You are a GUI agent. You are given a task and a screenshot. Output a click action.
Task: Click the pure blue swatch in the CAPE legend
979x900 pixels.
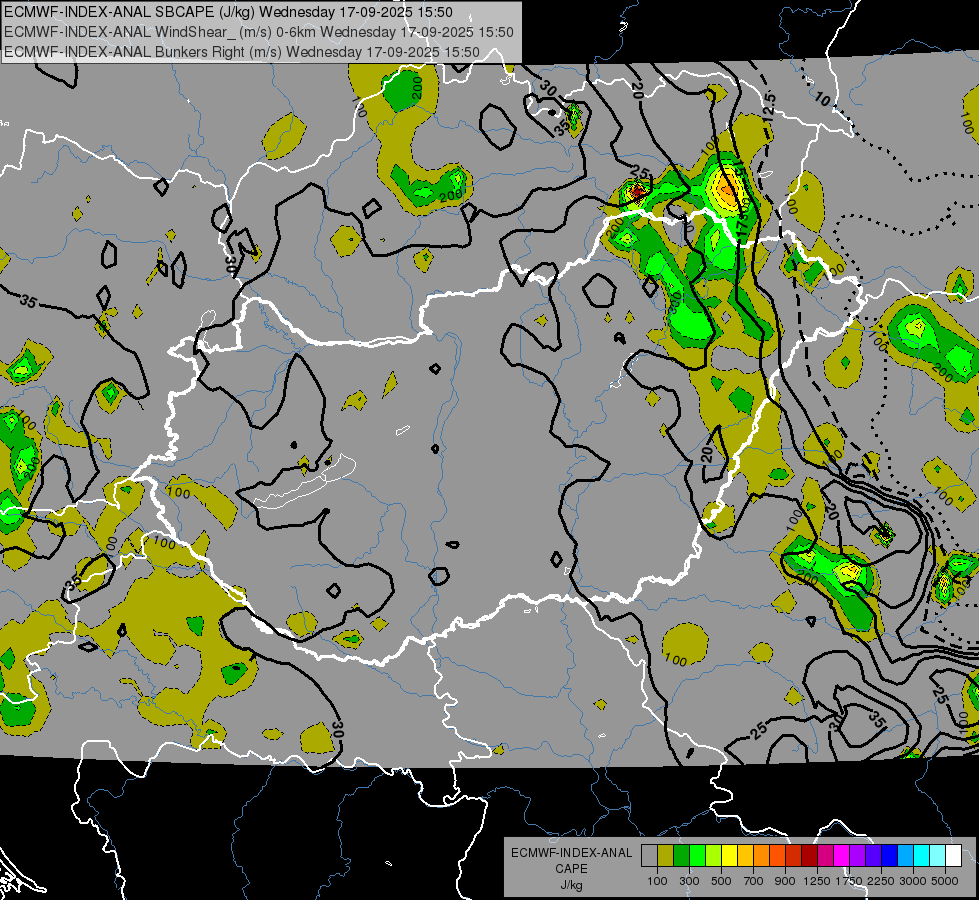pyautogui.click(x=890, y=855)
